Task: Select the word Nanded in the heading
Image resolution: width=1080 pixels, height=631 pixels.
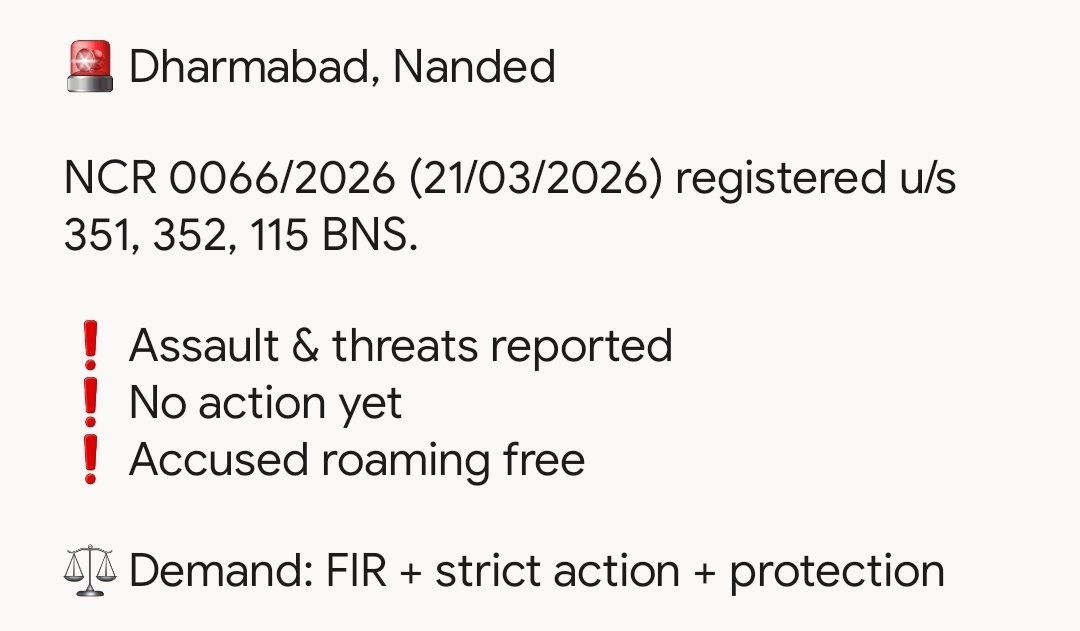Action: pyautogui.click(x=474, y=68)
